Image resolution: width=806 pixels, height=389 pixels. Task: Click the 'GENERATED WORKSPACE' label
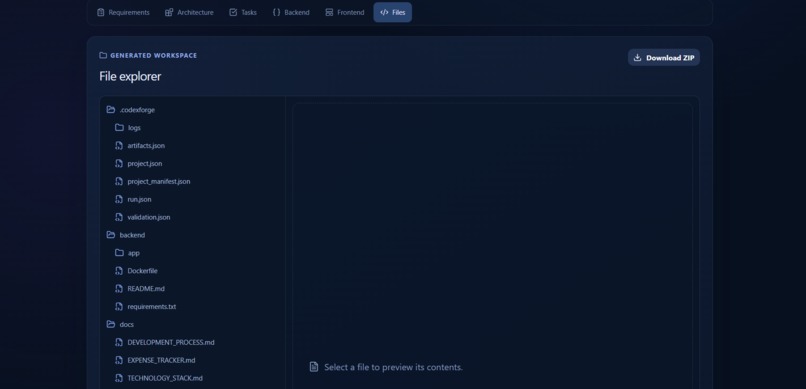[153, 55]
